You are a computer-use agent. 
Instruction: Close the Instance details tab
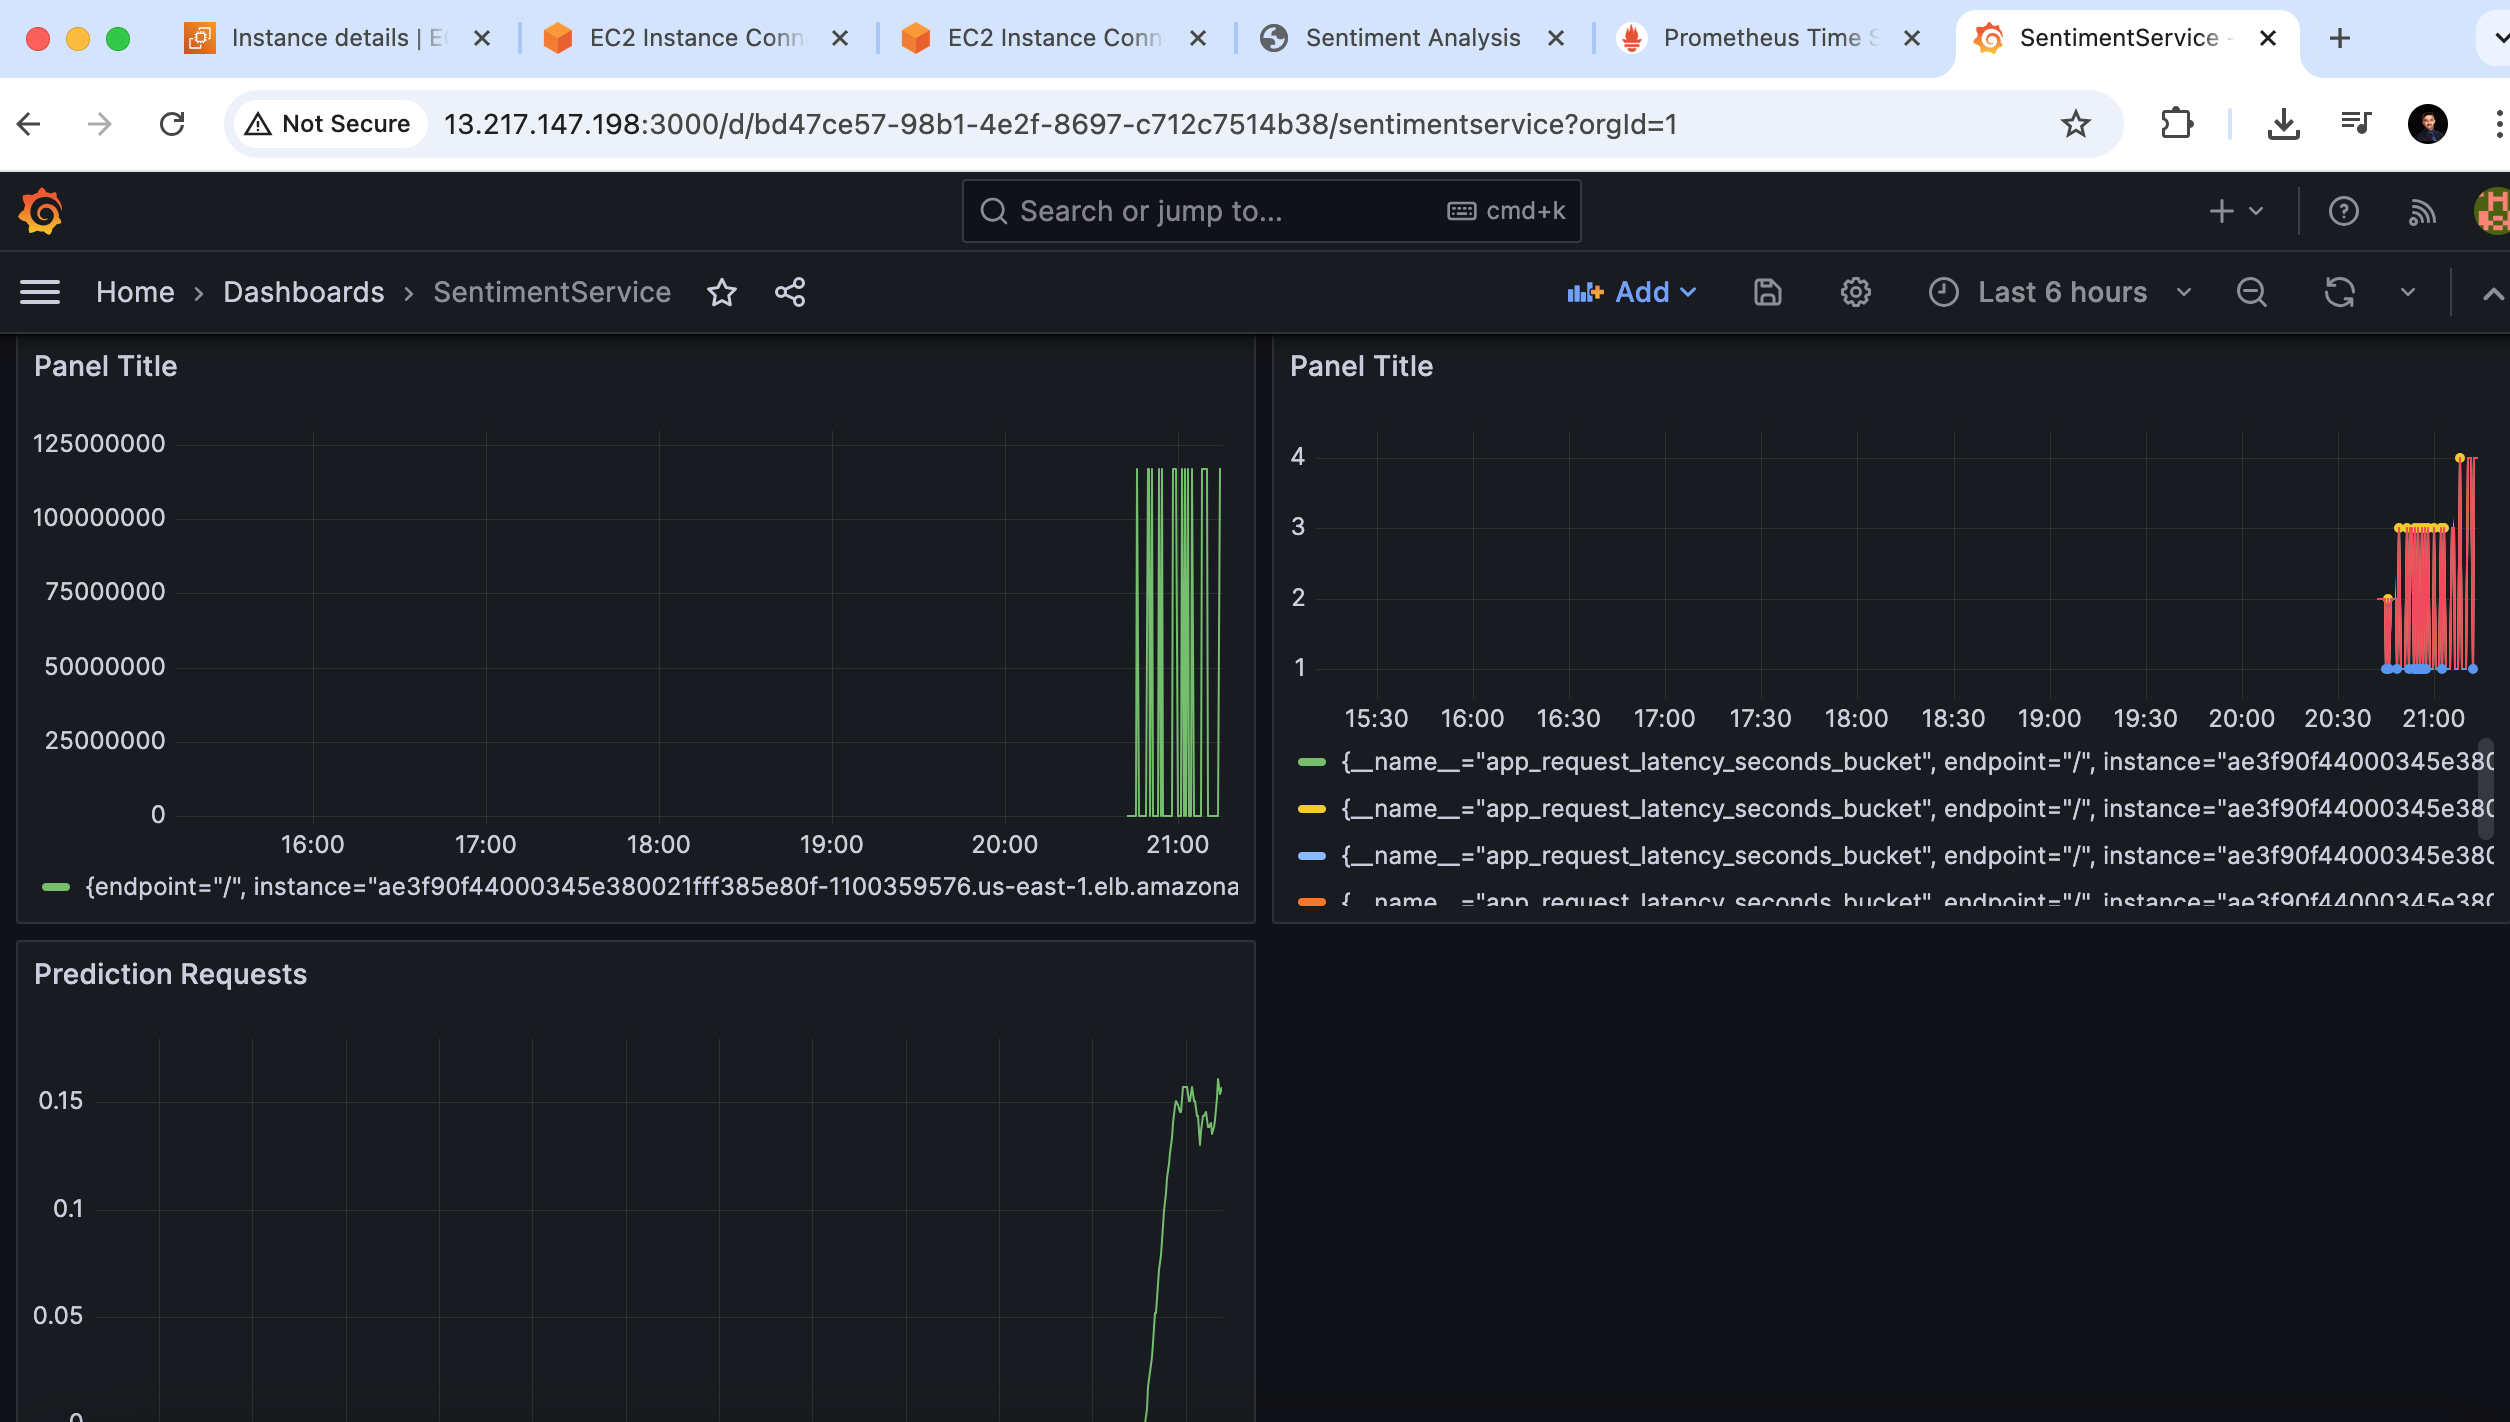tap(482, 38)
